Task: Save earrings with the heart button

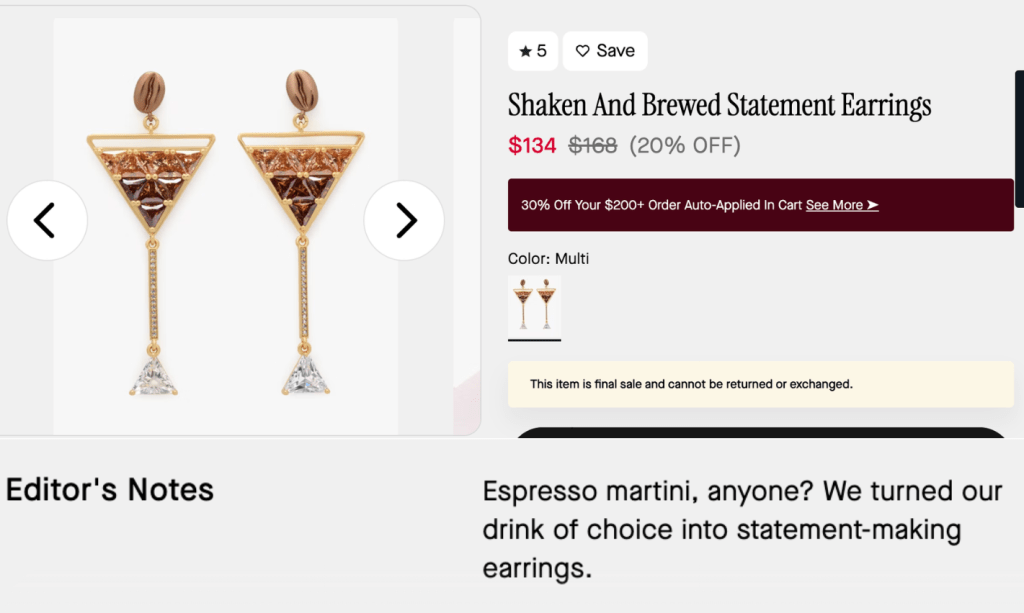Action: coord(605,51)
